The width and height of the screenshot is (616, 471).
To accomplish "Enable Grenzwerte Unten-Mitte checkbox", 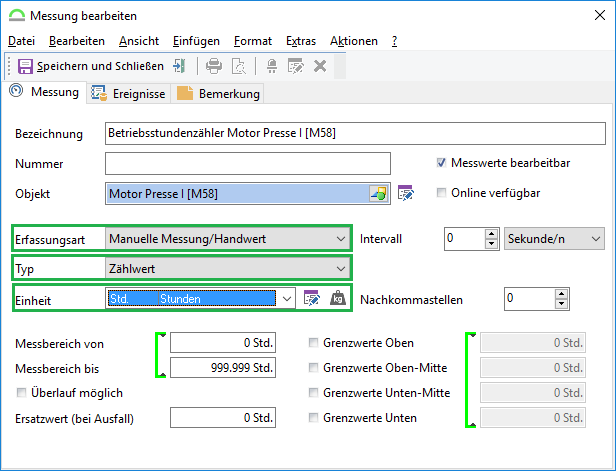I will pyautogui.click(x=313, y=392).
